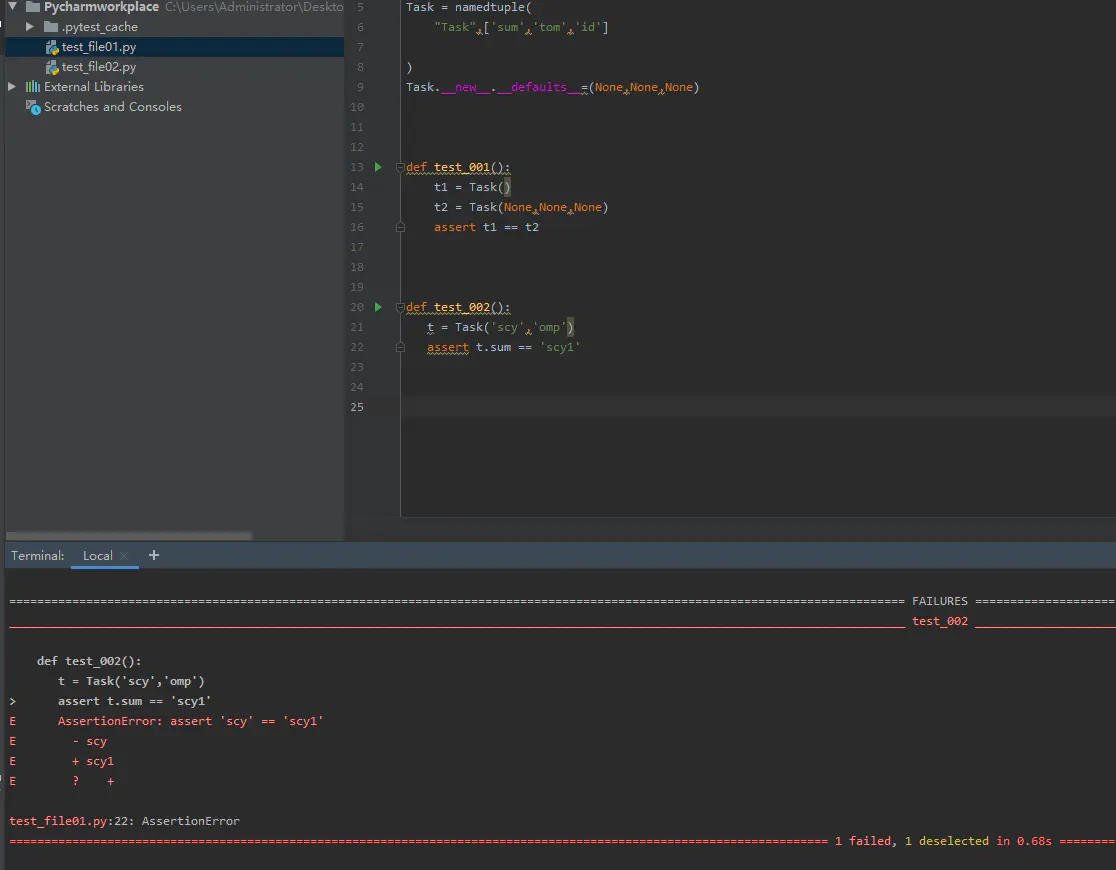Viewport: 1116px width, 870px height.
Task: Click the FAILURES header in terminal
Action: pyautogui.click(x=939, y=602)
